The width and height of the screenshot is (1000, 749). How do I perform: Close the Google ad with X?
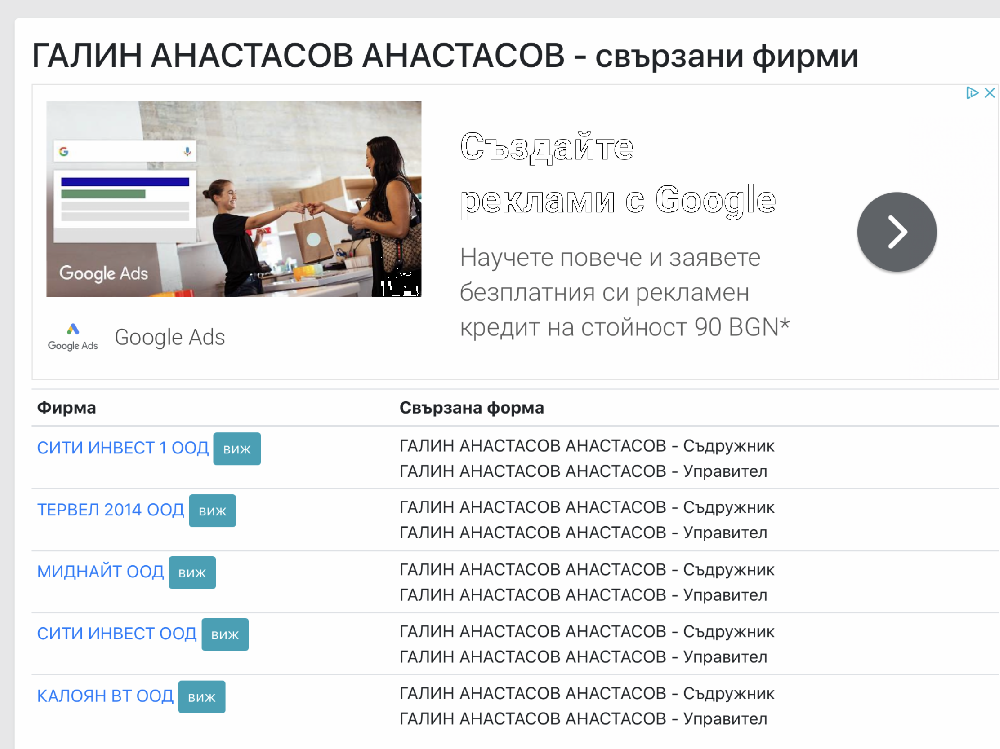[x=989, y=93]
